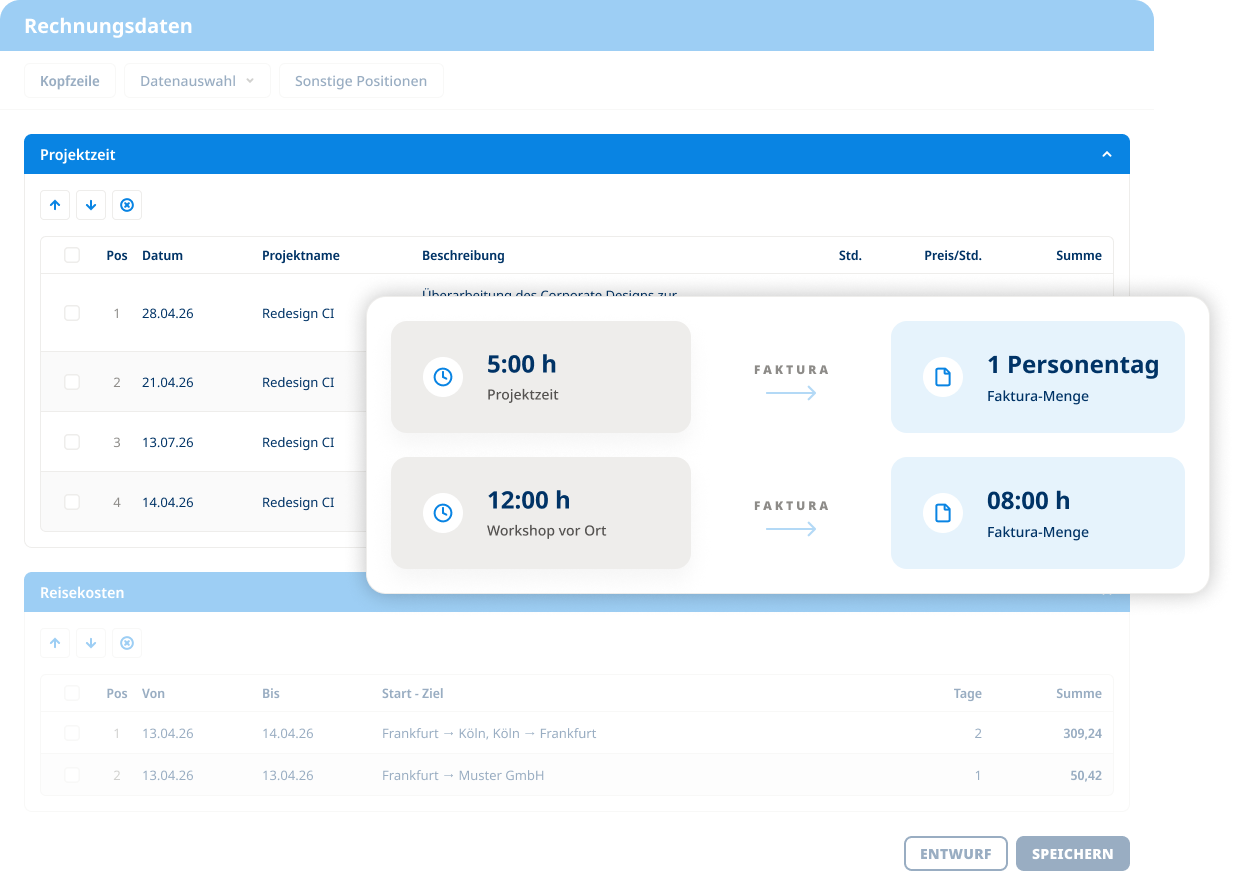
Task: Click date 21.04.26 in row 2
Action: pyautogui.click(x=168, y=382)
